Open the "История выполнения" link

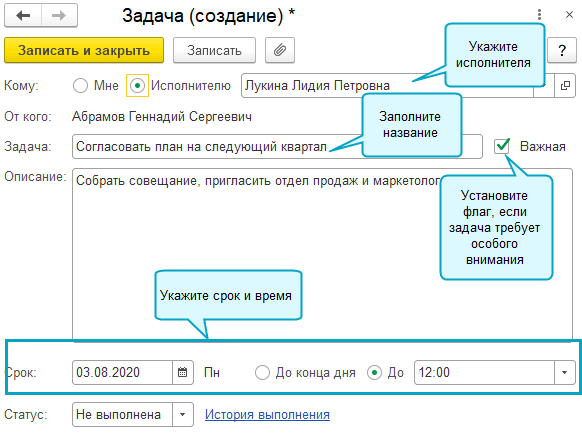267,414
